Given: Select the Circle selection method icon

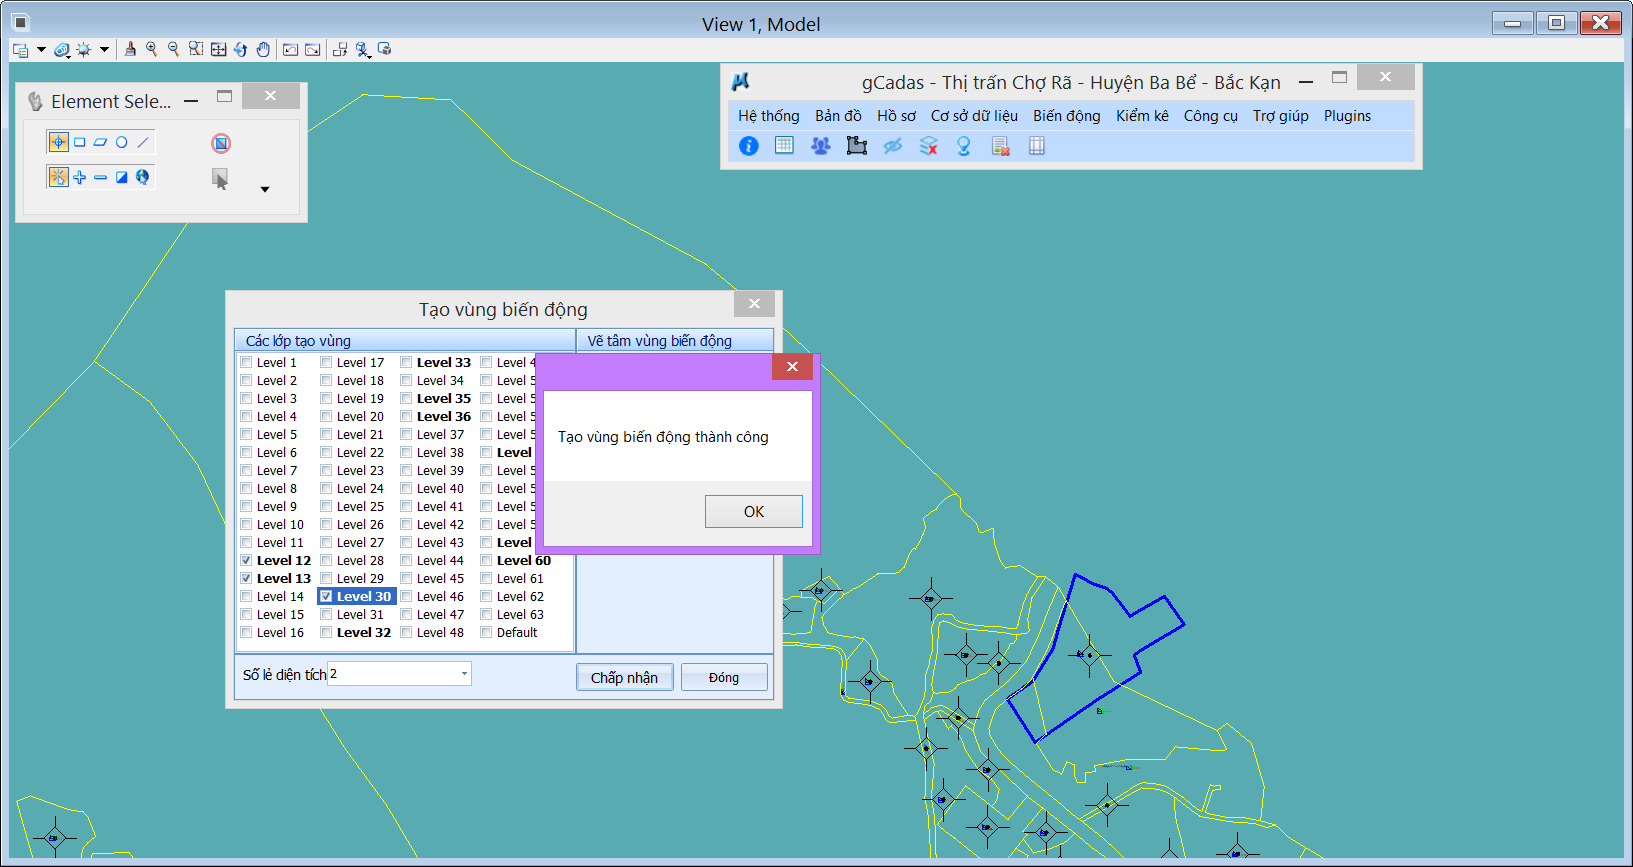Looking at the screenshot, I should tap(122, 142).
